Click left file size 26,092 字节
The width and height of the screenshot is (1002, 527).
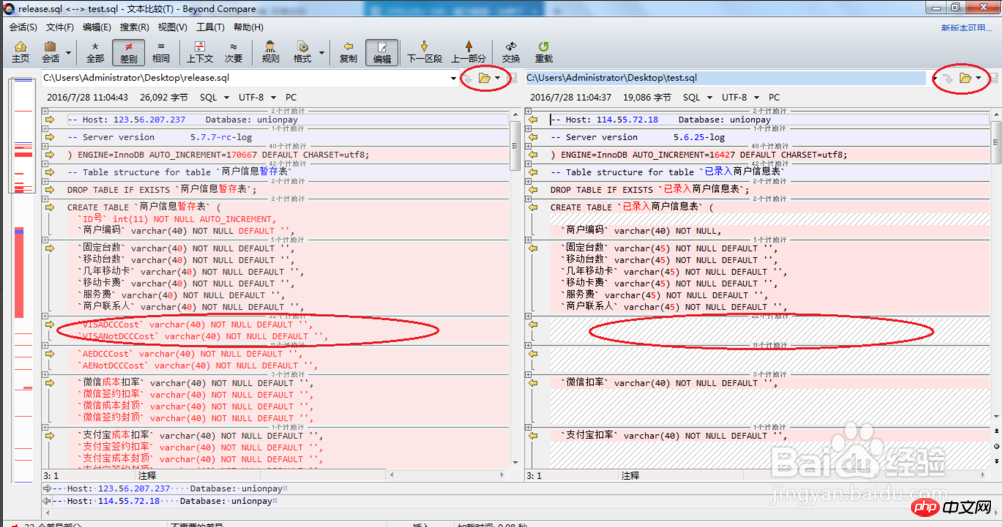[x=164, y=97]
